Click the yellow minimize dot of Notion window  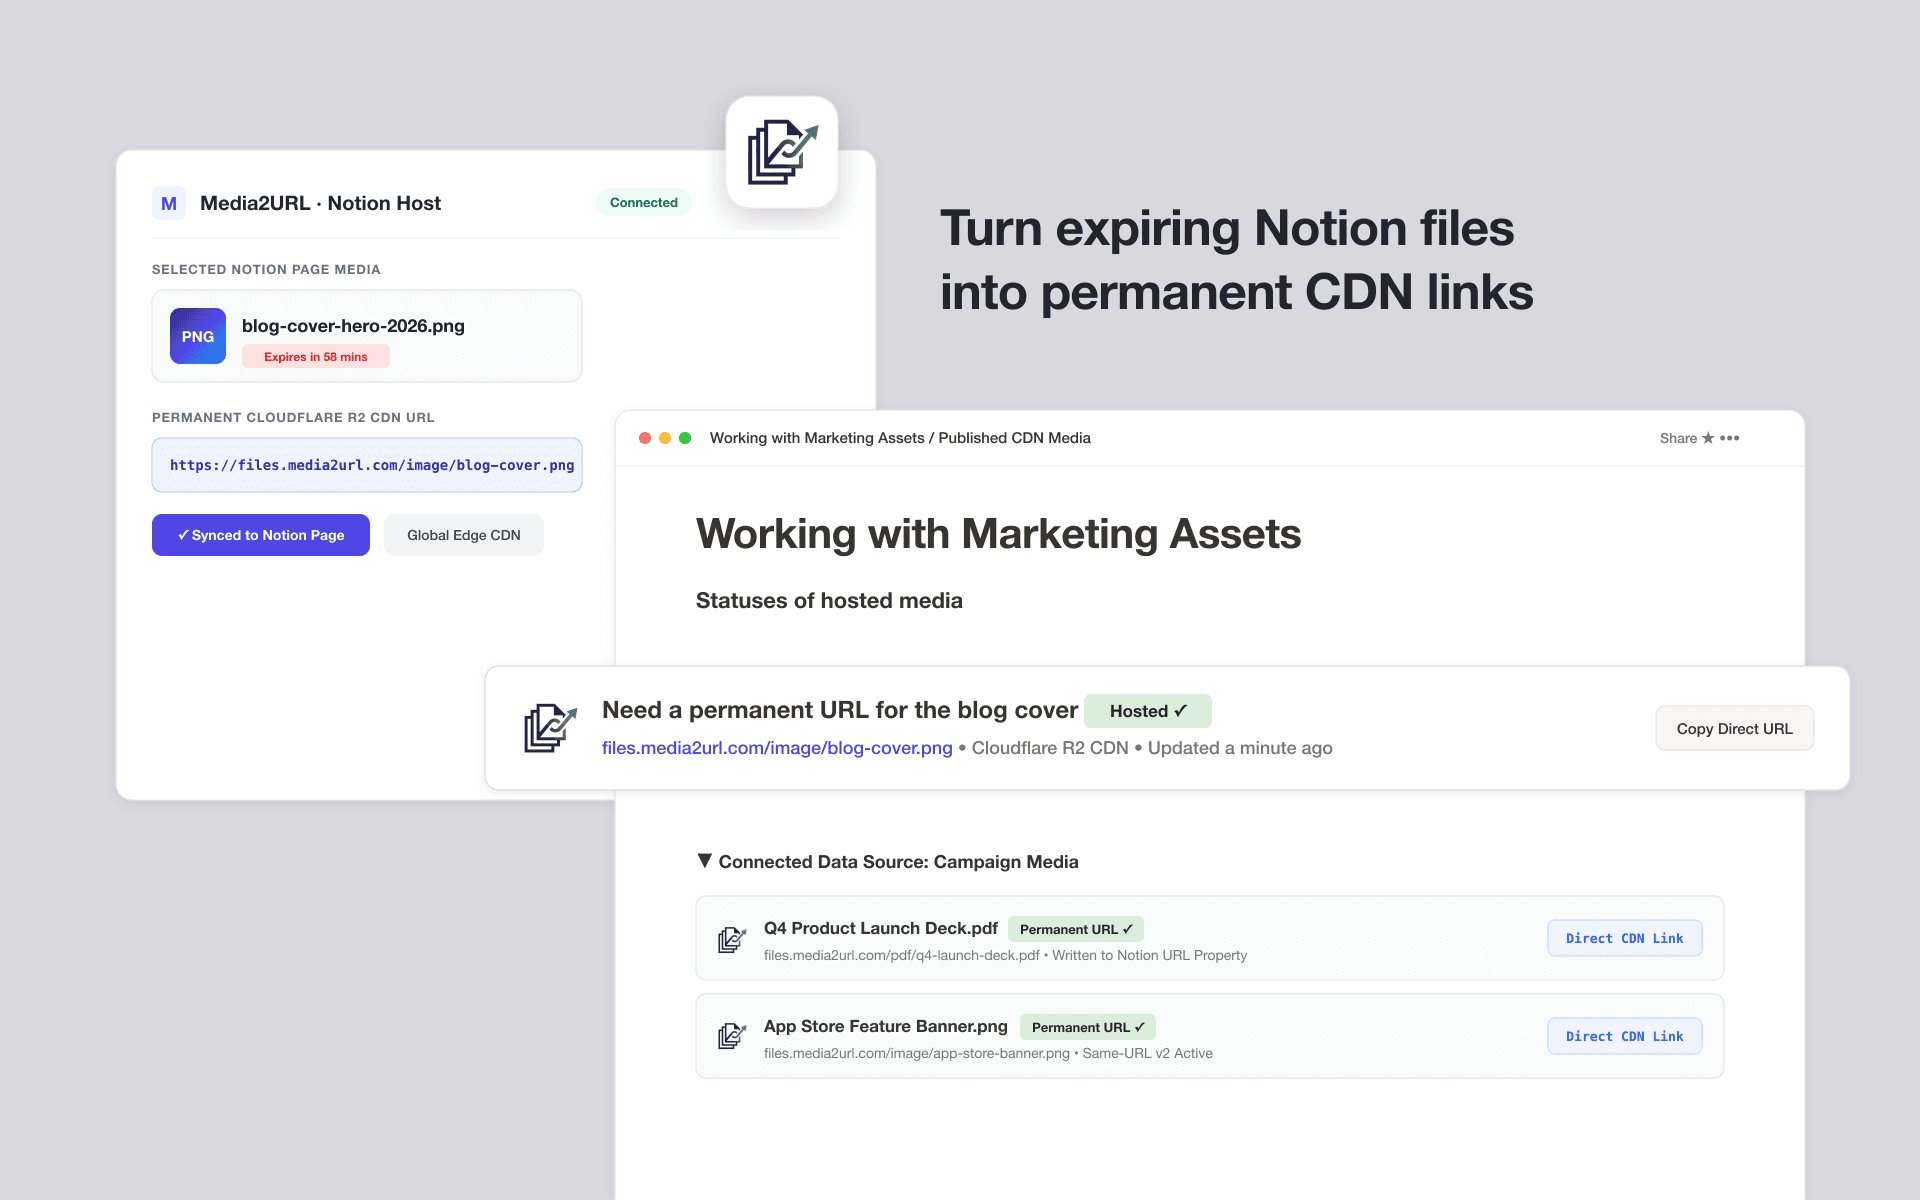pos(665,438)
